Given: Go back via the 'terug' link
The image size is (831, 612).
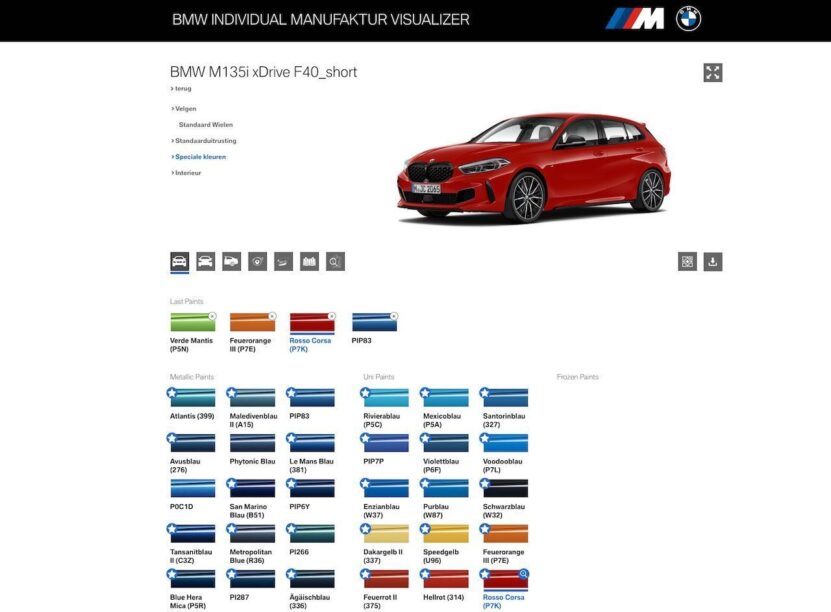Looking at the screenshot, I should tap(181, 88).
